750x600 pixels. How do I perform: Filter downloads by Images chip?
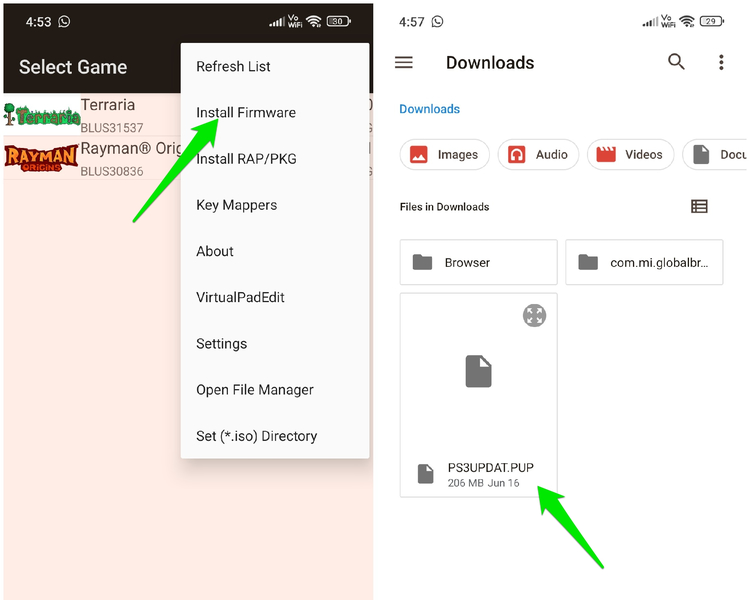pyautogui.click(x=444, y=155)
